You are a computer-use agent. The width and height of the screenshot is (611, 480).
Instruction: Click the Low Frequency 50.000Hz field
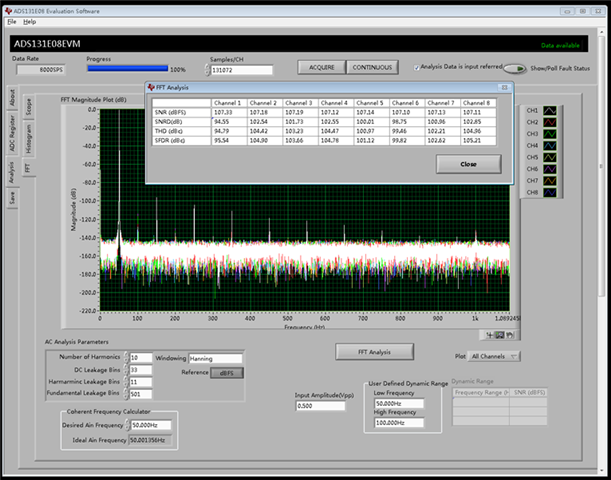[399, 404]
